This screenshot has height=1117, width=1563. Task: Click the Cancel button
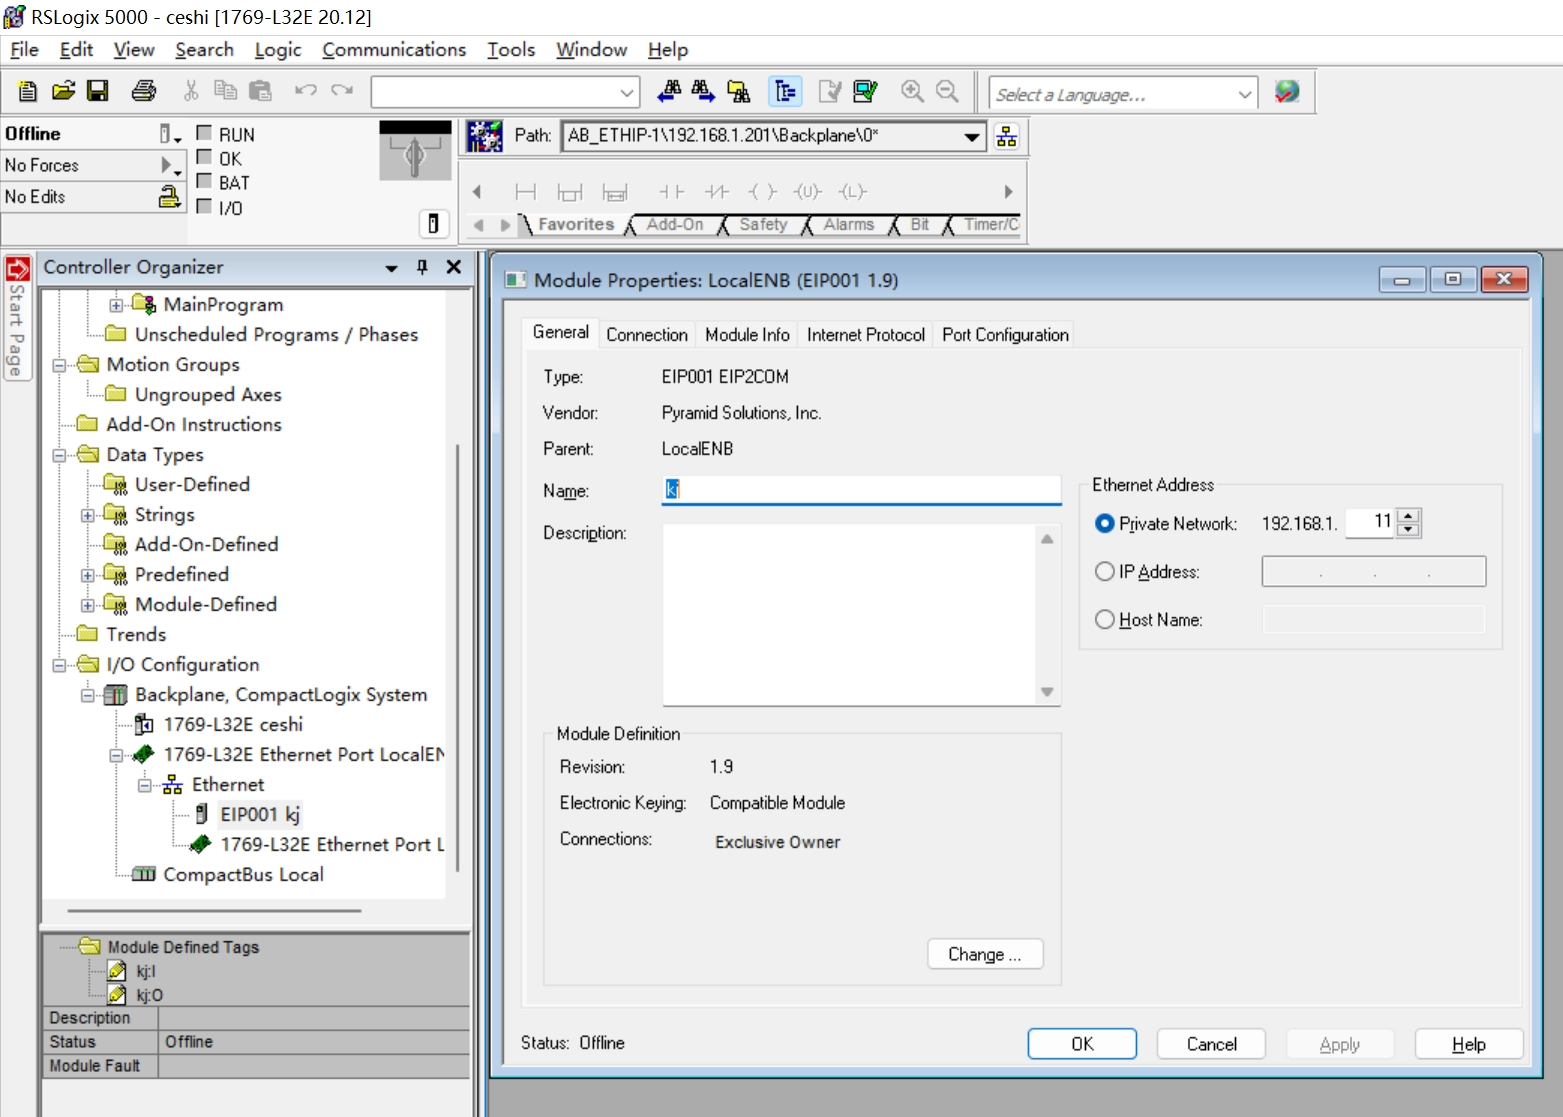click(1211, 1044)
